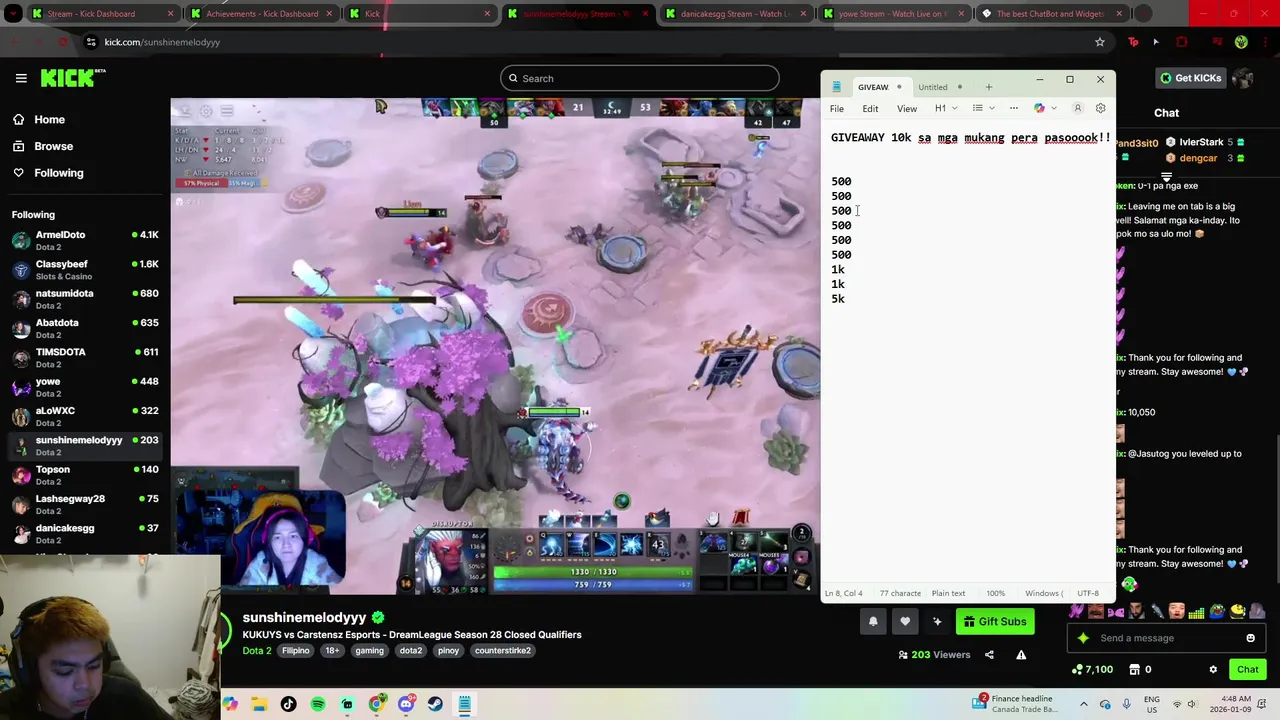Open the danicakesgg channel in Following list

coord(85,533)
